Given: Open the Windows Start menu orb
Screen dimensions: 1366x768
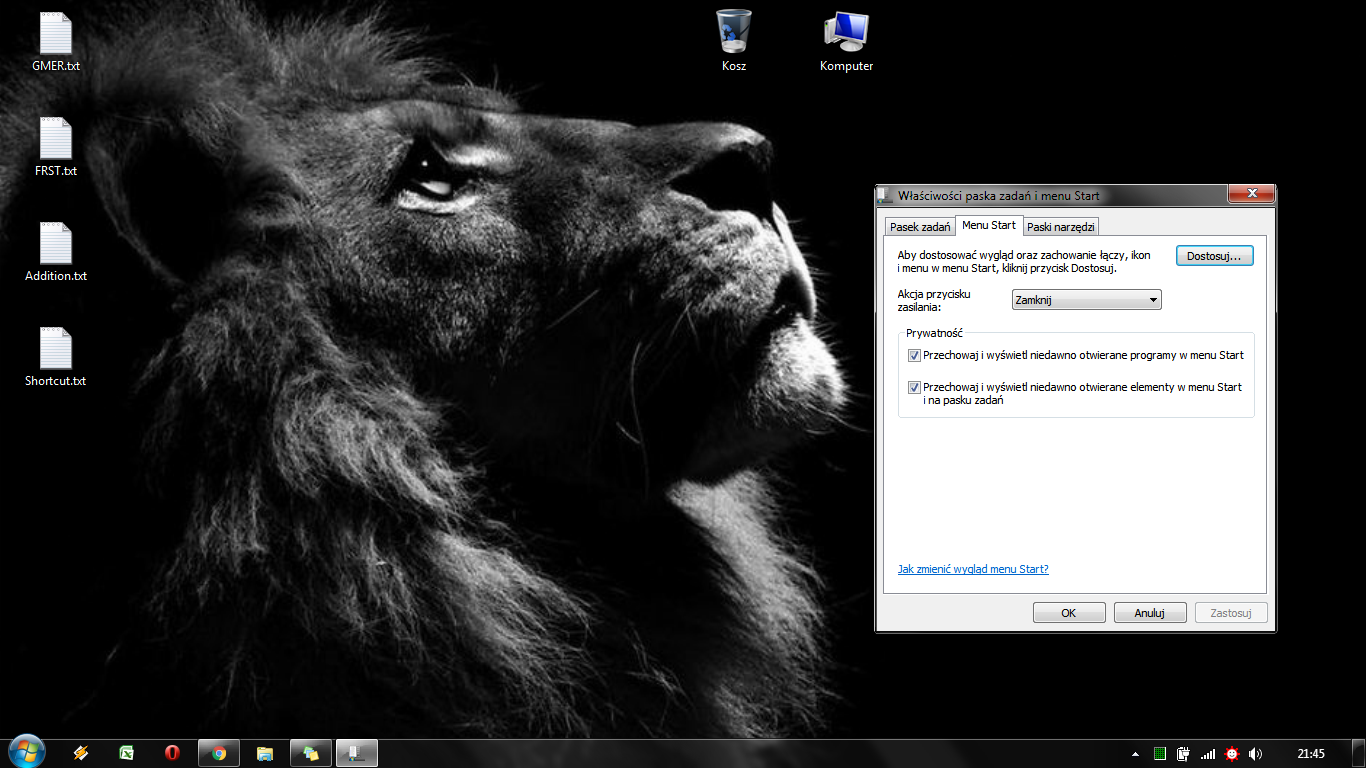Looking at the screenshot, I should 25,753.
